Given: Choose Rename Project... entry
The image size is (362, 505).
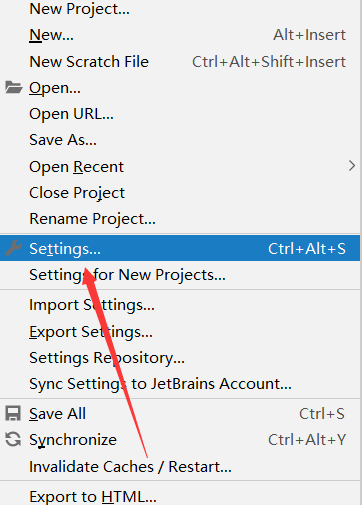Looking at the screenshot, I should tap(180, 219).
